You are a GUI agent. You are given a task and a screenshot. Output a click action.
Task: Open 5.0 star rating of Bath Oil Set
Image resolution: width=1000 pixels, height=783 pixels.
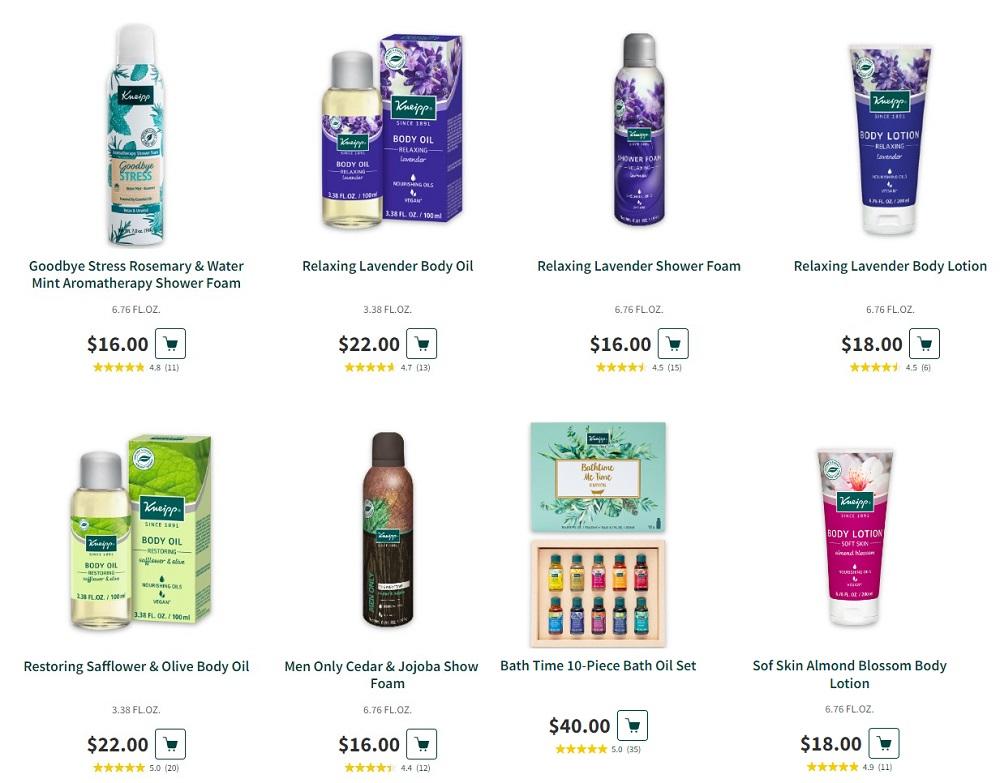pos(598,749)
